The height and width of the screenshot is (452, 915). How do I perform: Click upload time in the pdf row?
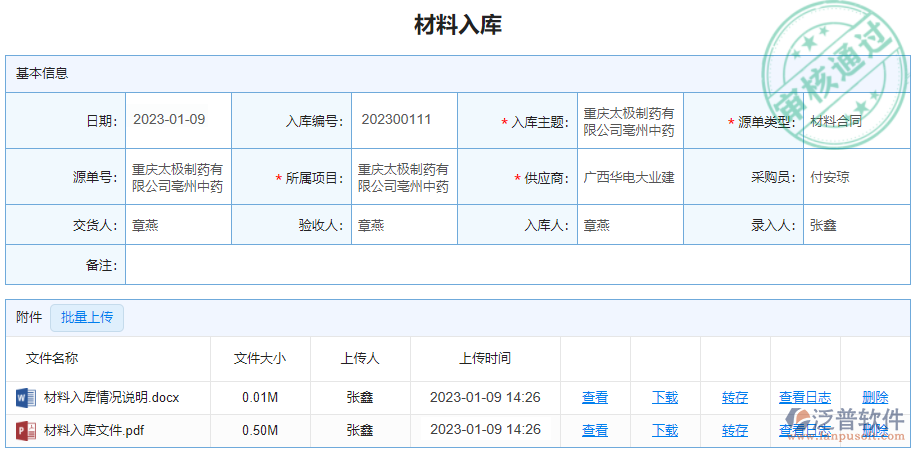[x=485, y=430]
